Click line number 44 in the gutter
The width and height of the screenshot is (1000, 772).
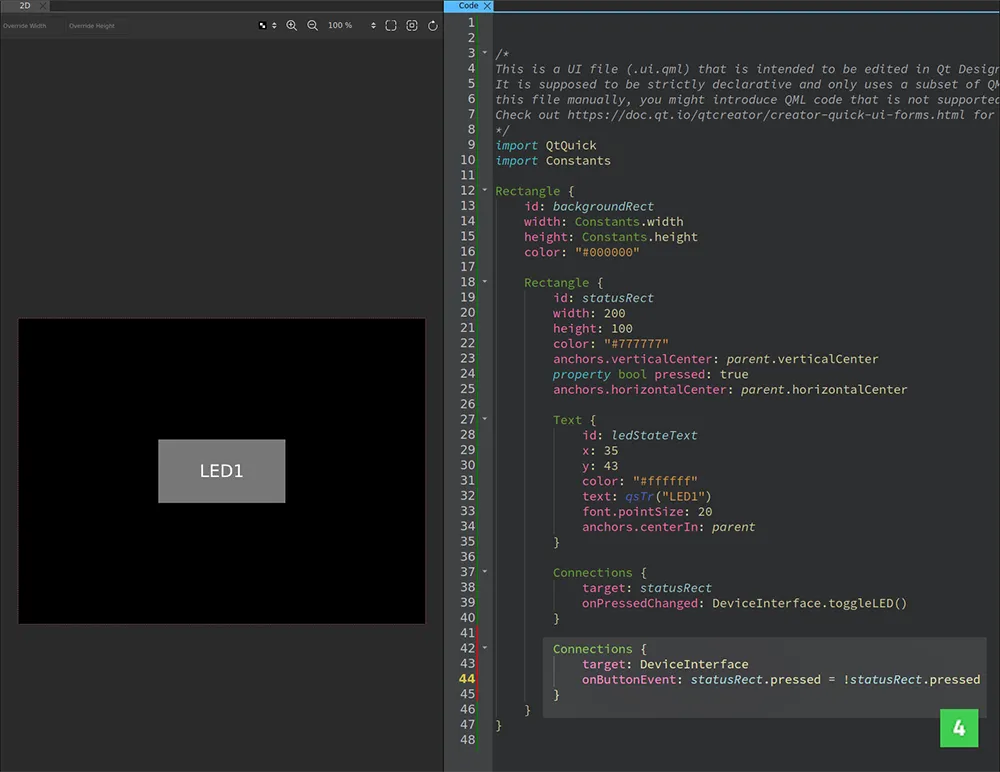[x=467, y=679]
